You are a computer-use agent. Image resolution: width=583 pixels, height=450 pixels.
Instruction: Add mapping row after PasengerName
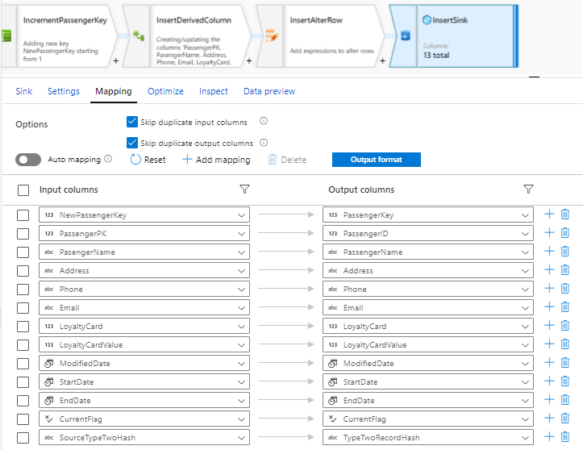click(549, 251)
